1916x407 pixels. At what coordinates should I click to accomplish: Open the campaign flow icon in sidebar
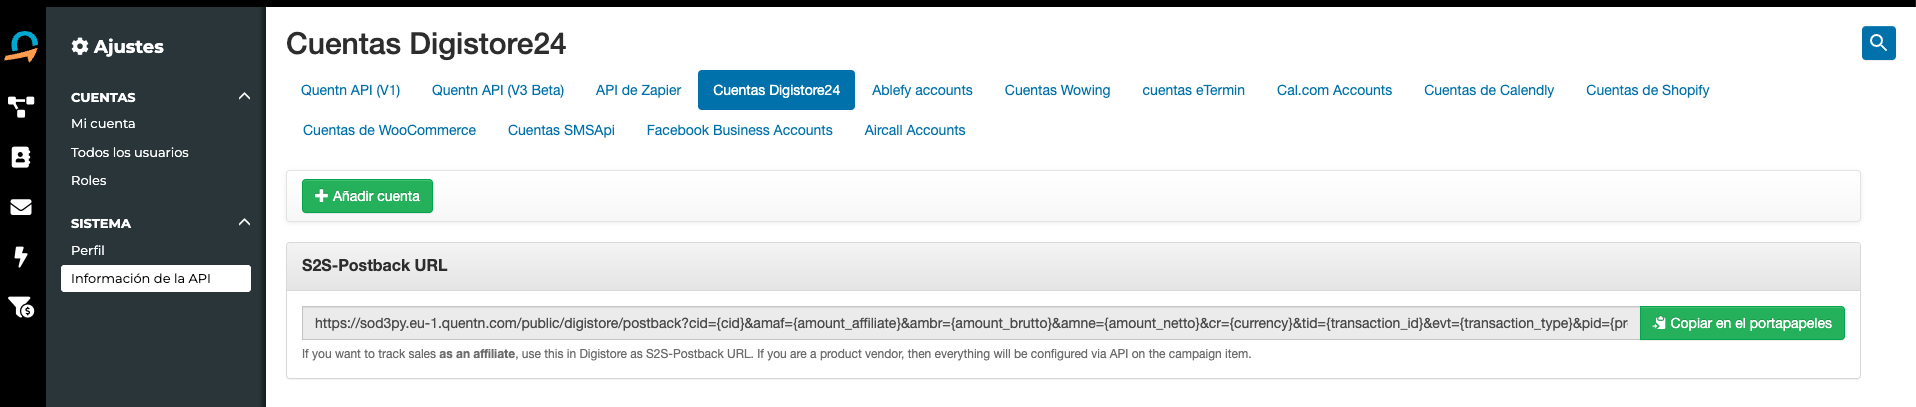click(x=21, y=107)
